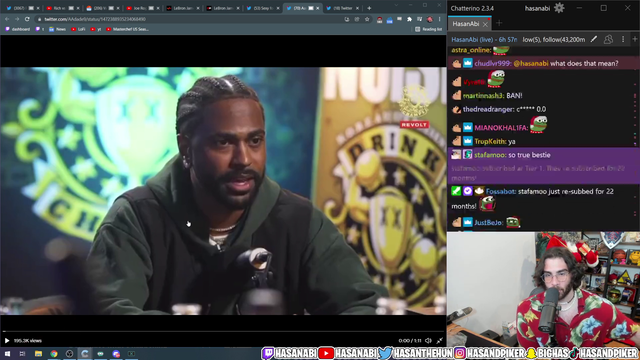
Task: Add a new split with plus button
Action: (x=635, y=39)
